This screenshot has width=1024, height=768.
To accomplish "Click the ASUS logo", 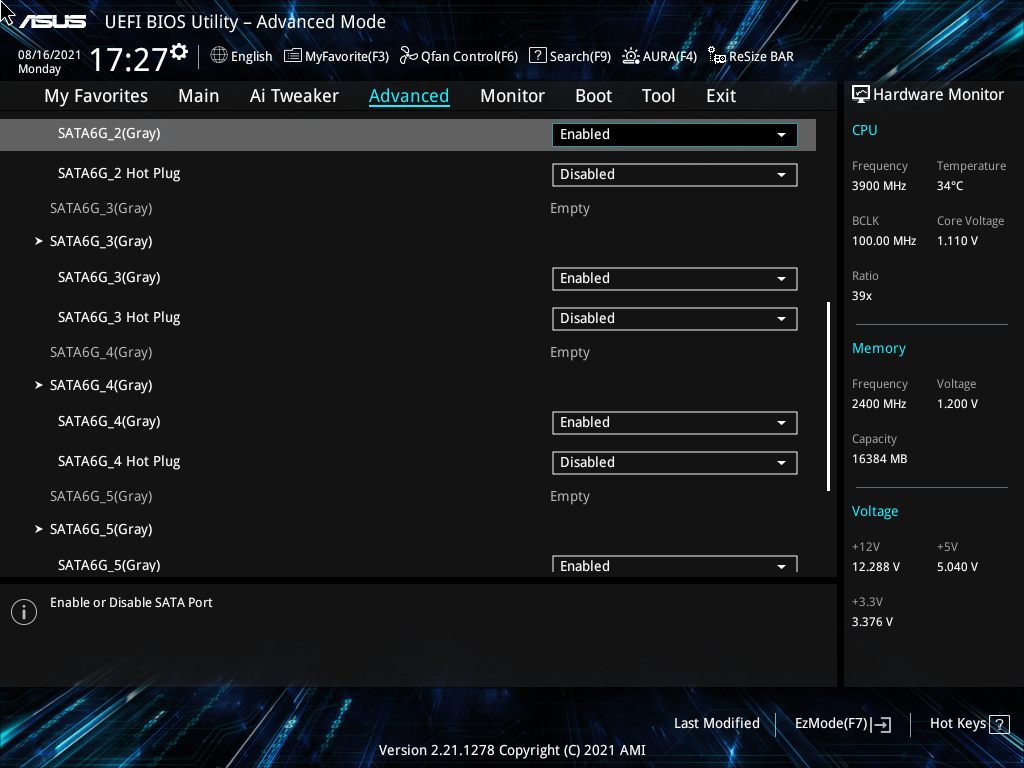I will (x=52, y=22).
